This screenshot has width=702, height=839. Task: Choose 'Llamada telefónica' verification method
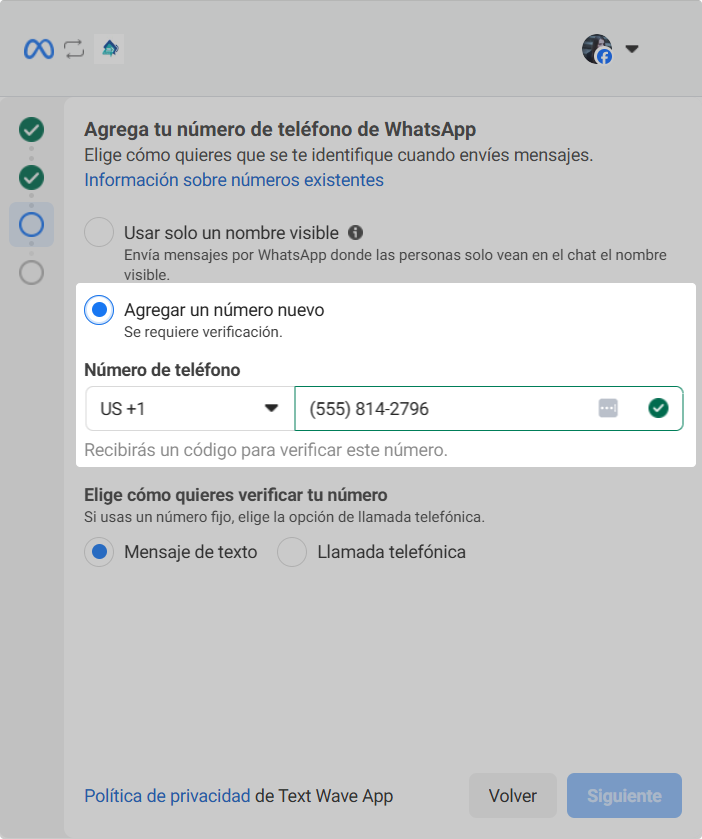292,552
